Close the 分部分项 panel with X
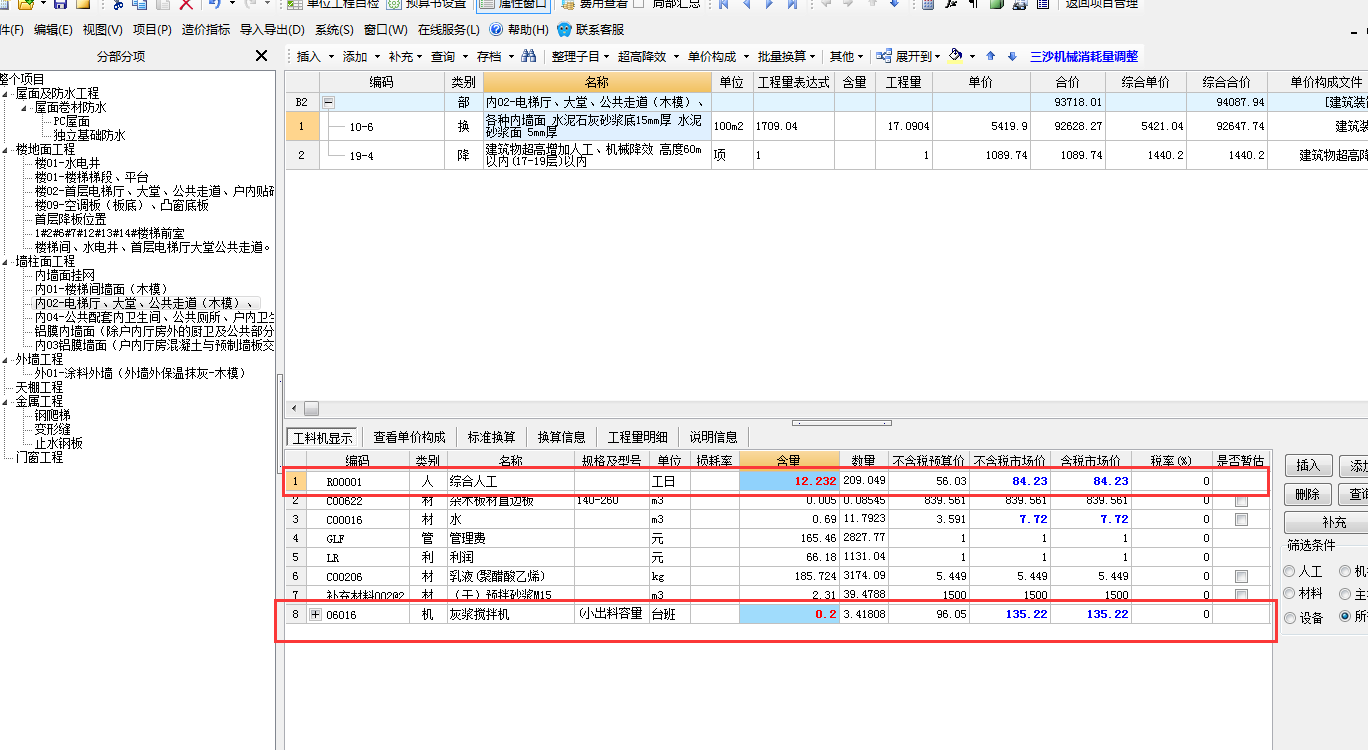1368x750 pixels. tap(261, 56)
